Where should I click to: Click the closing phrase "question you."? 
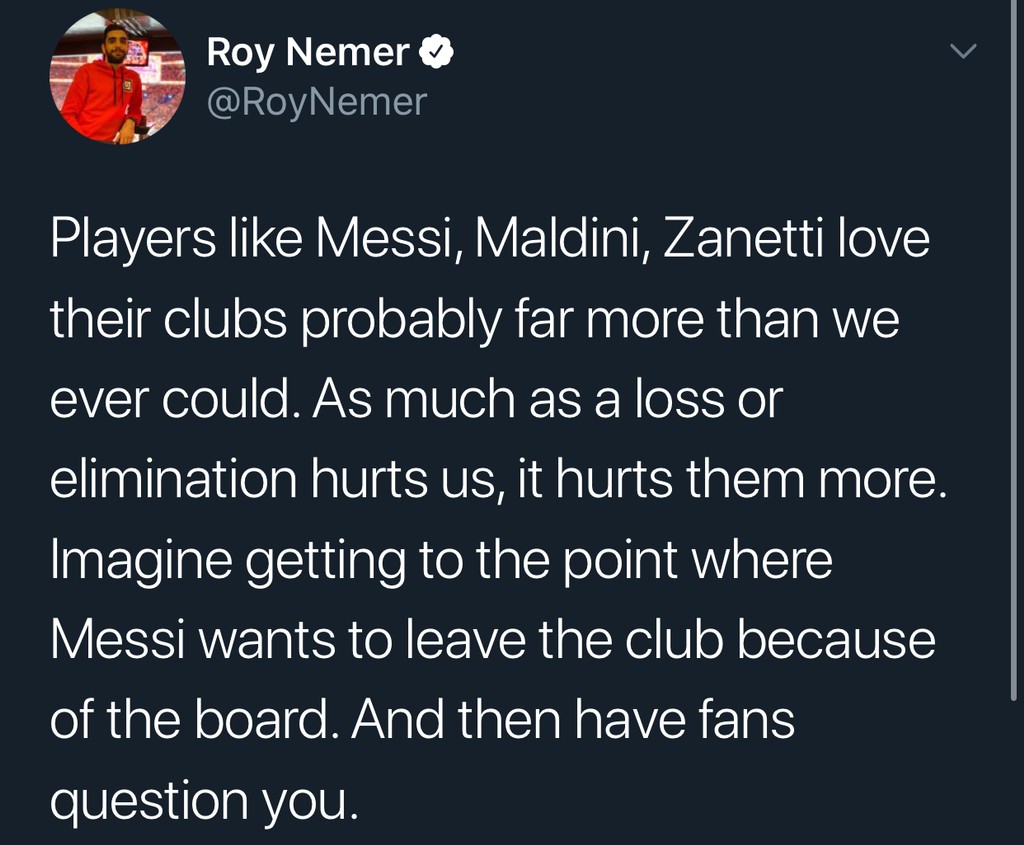point(204,801)
